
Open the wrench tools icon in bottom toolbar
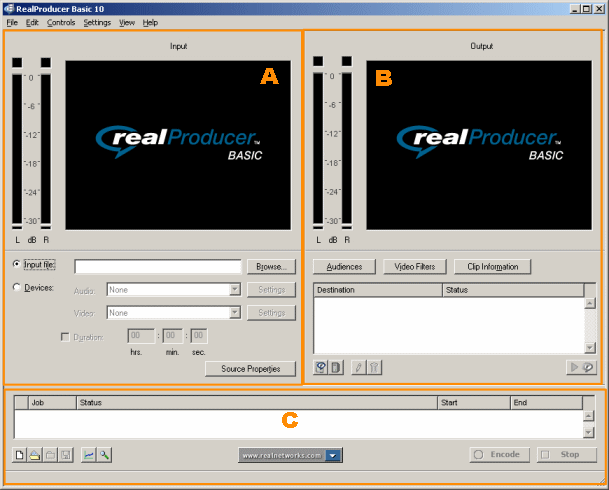[103, 455]
